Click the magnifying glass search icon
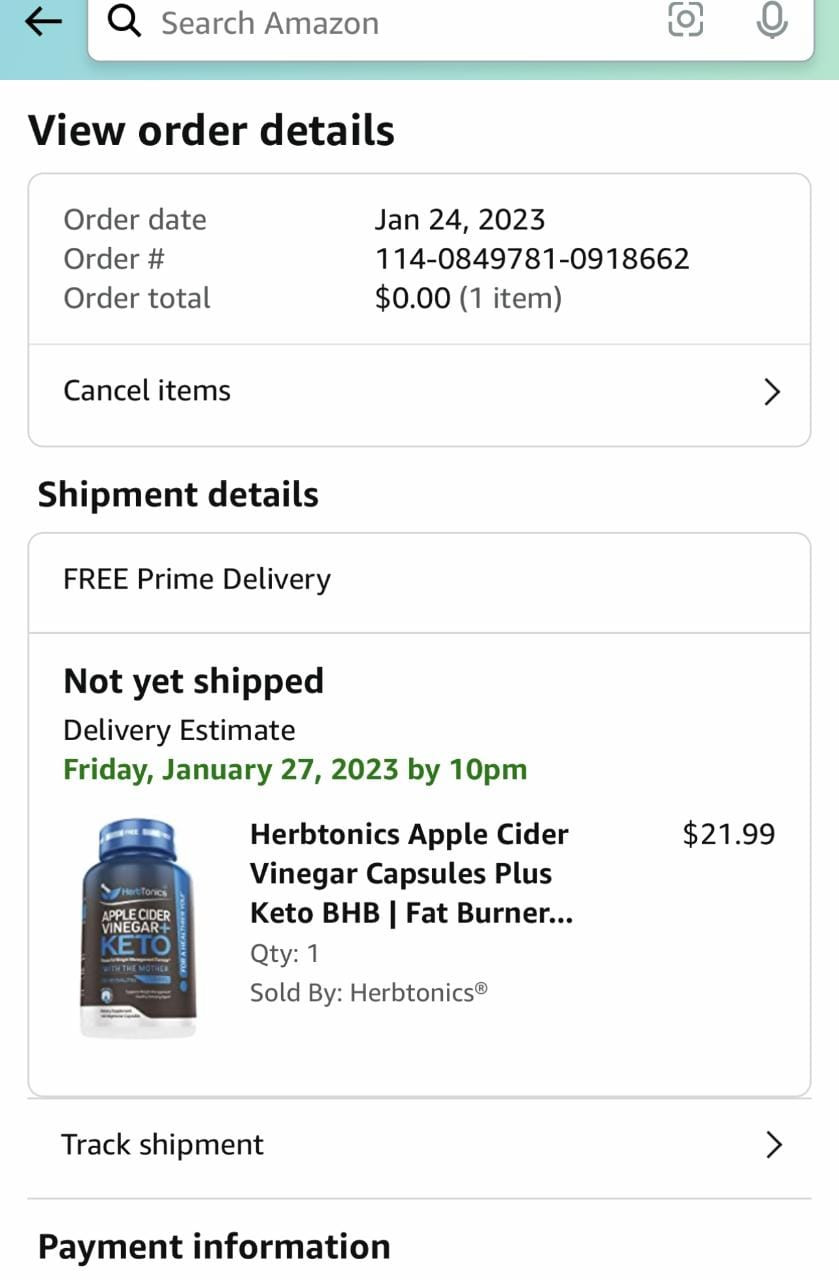Viewport: 839px width, 1280px height. (124, 20)
